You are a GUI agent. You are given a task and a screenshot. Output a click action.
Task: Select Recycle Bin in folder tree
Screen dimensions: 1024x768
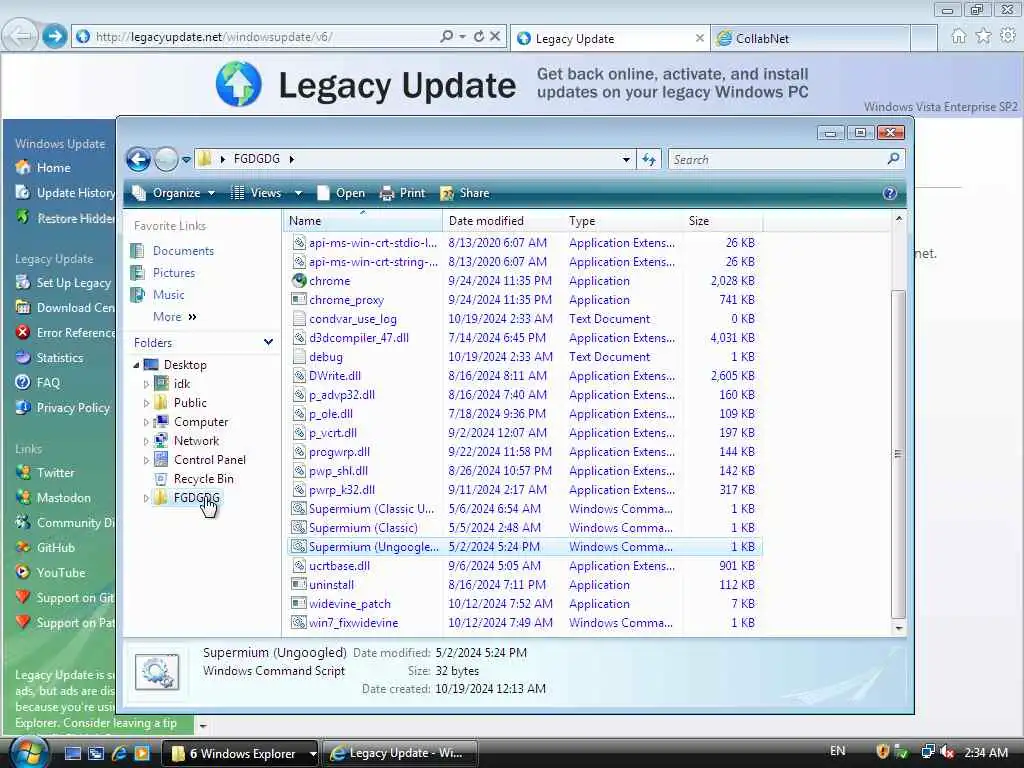tap(203, 479)
